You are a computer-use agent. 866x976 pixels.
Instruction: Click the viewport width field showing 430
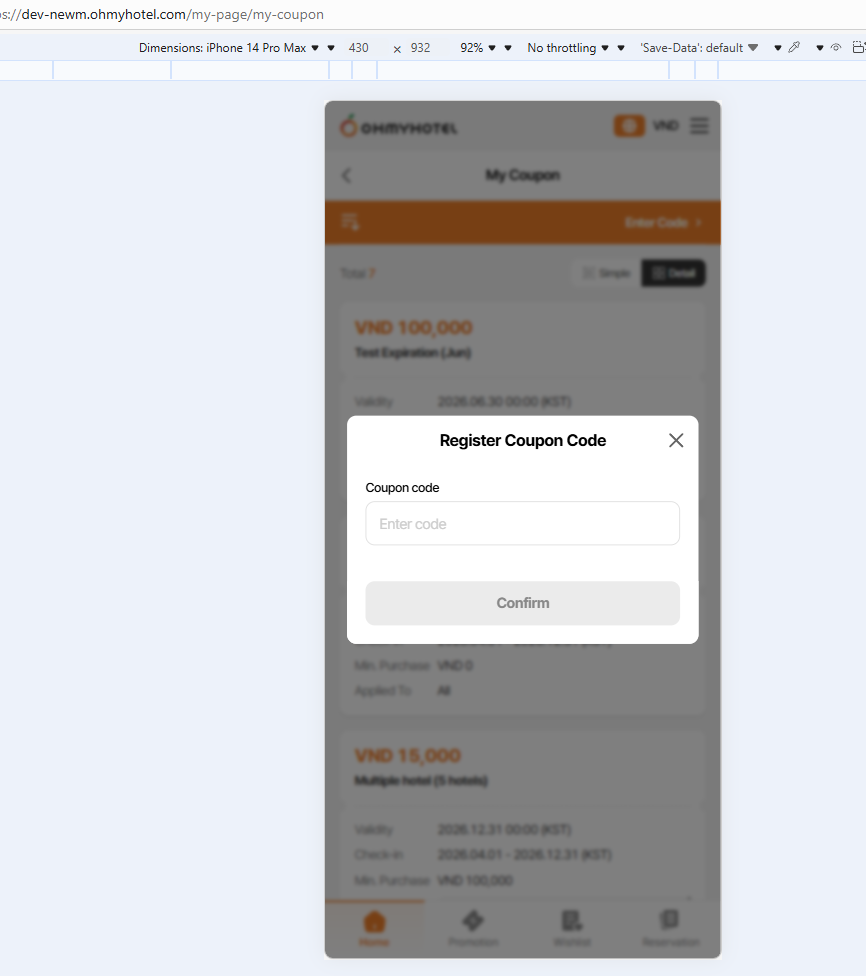359,48
